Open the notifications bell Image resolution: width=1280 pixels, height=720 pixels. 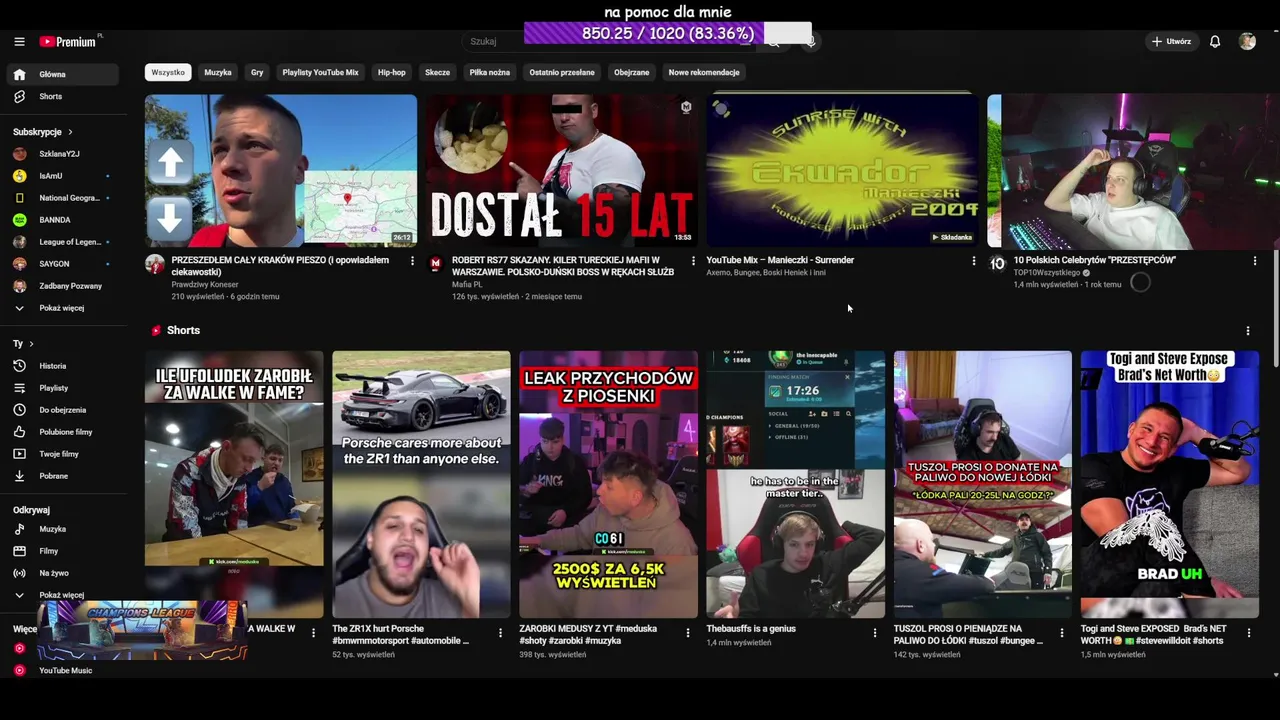(1215, 42)
